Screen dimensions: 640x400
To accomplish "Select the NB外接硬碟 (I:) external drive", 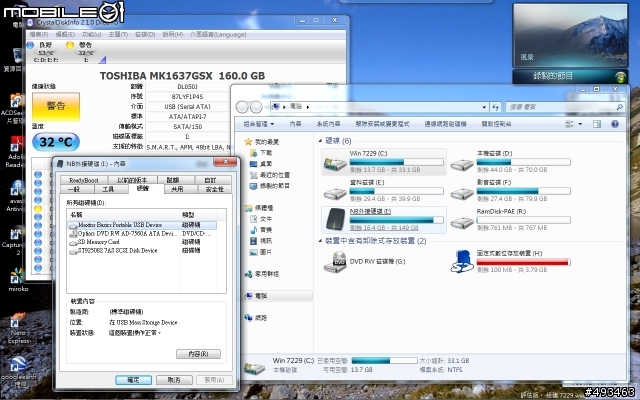I will 384,220.
